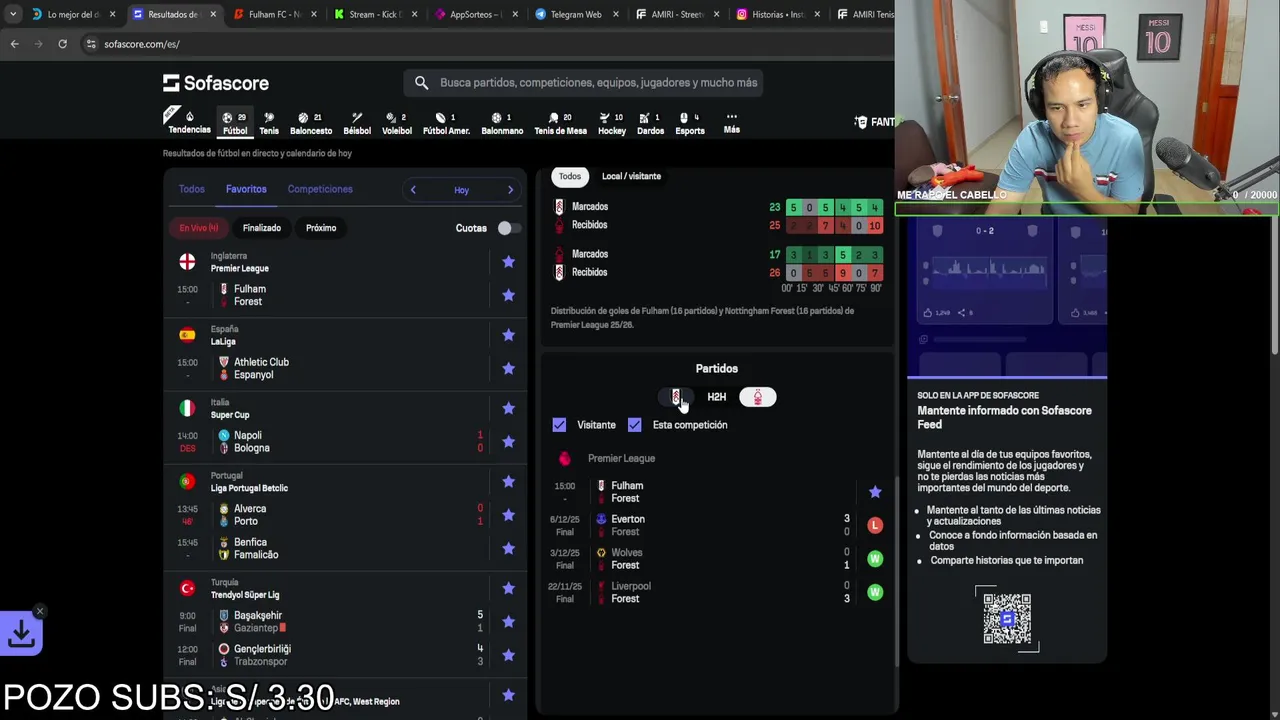This screenshot has height=720, width=1280.
Task: Toggle favorite star for Napoli–Bologna
Action: tap(508, 441)
